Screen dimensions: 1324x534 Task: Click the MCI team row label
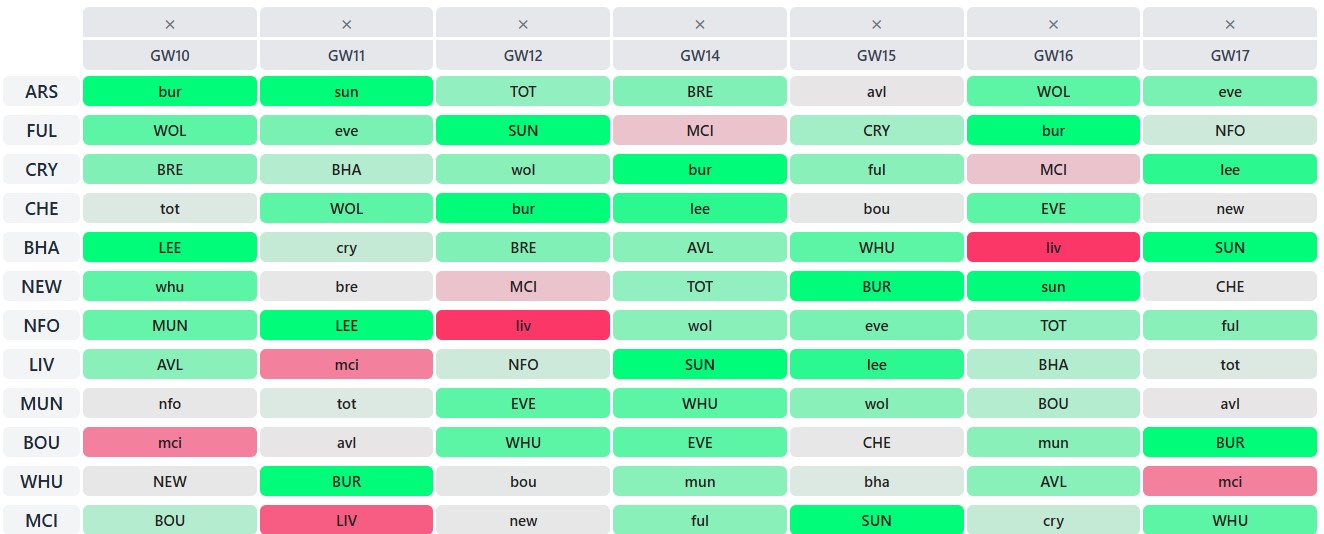42,521
